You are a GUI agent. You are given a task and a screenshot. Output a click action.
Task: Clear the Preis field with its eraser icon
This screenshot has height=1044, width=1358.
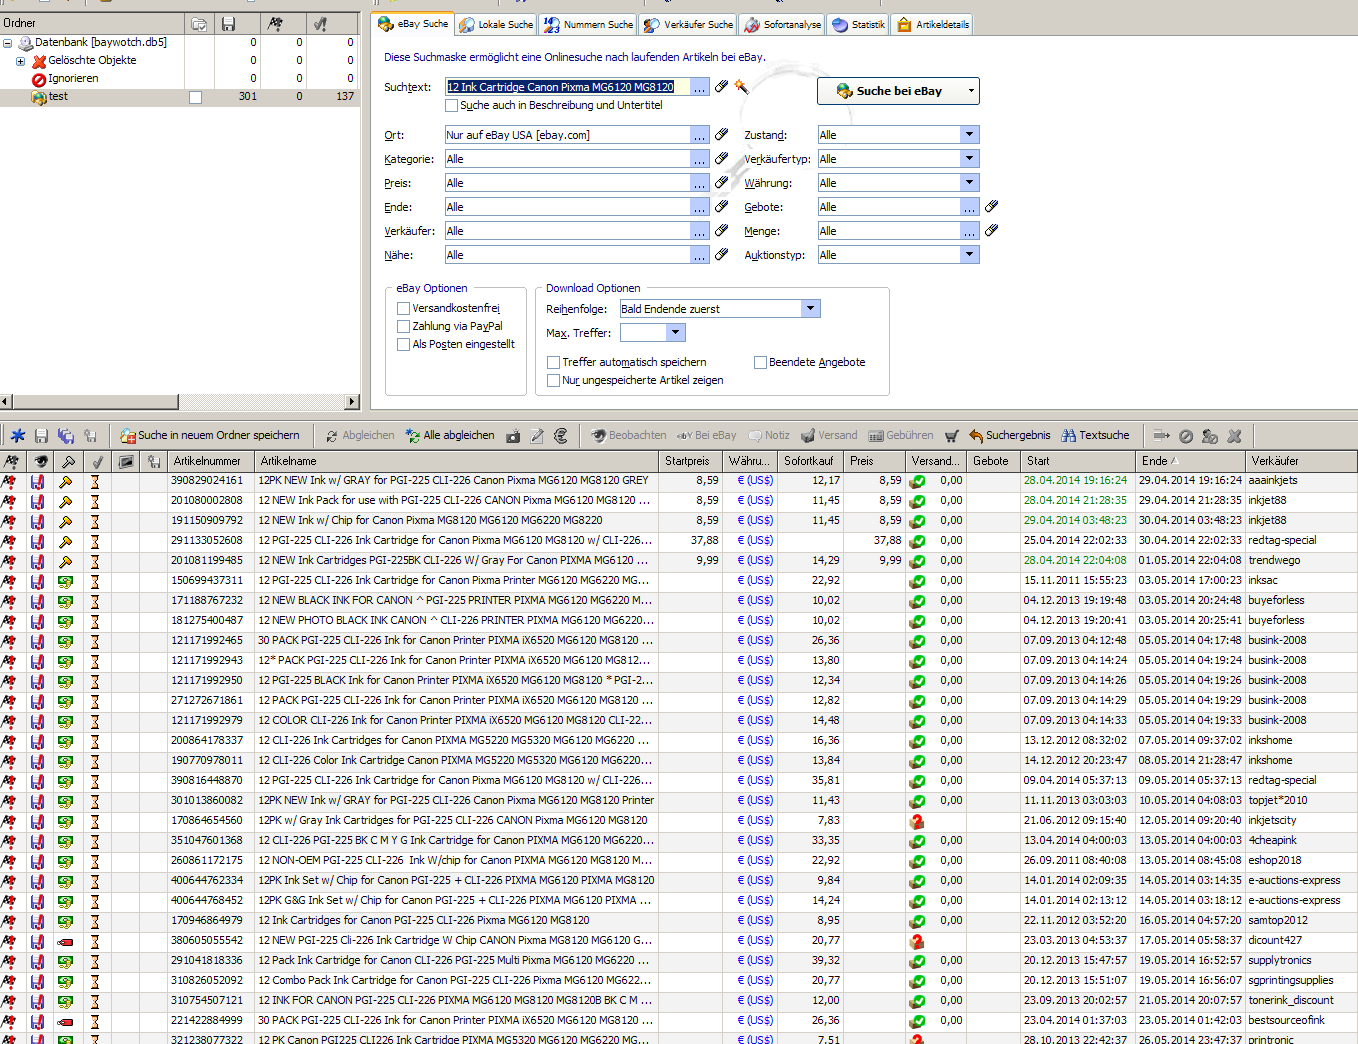pyautogui.click(x=721, y=183)
